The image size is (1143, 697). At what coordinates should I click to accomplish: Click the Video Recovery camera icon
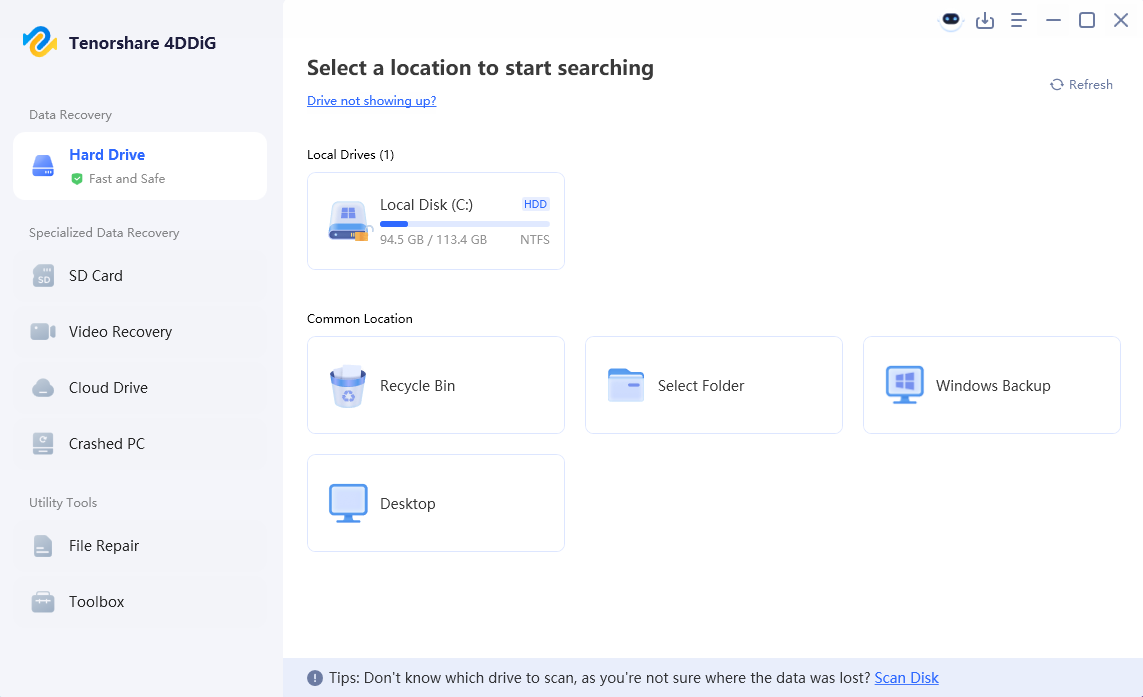tap(43, 332)
